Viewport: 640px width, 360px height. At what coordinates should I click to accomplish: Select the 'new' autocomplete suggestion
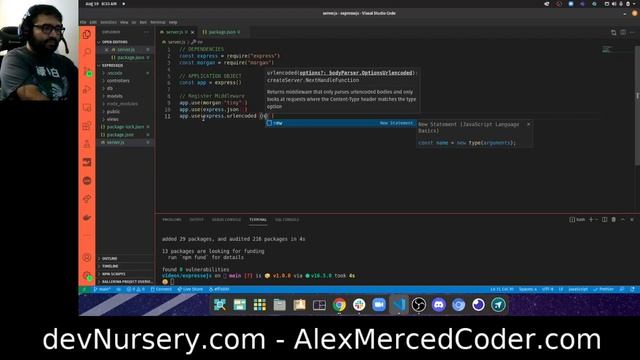coord(340,123)
